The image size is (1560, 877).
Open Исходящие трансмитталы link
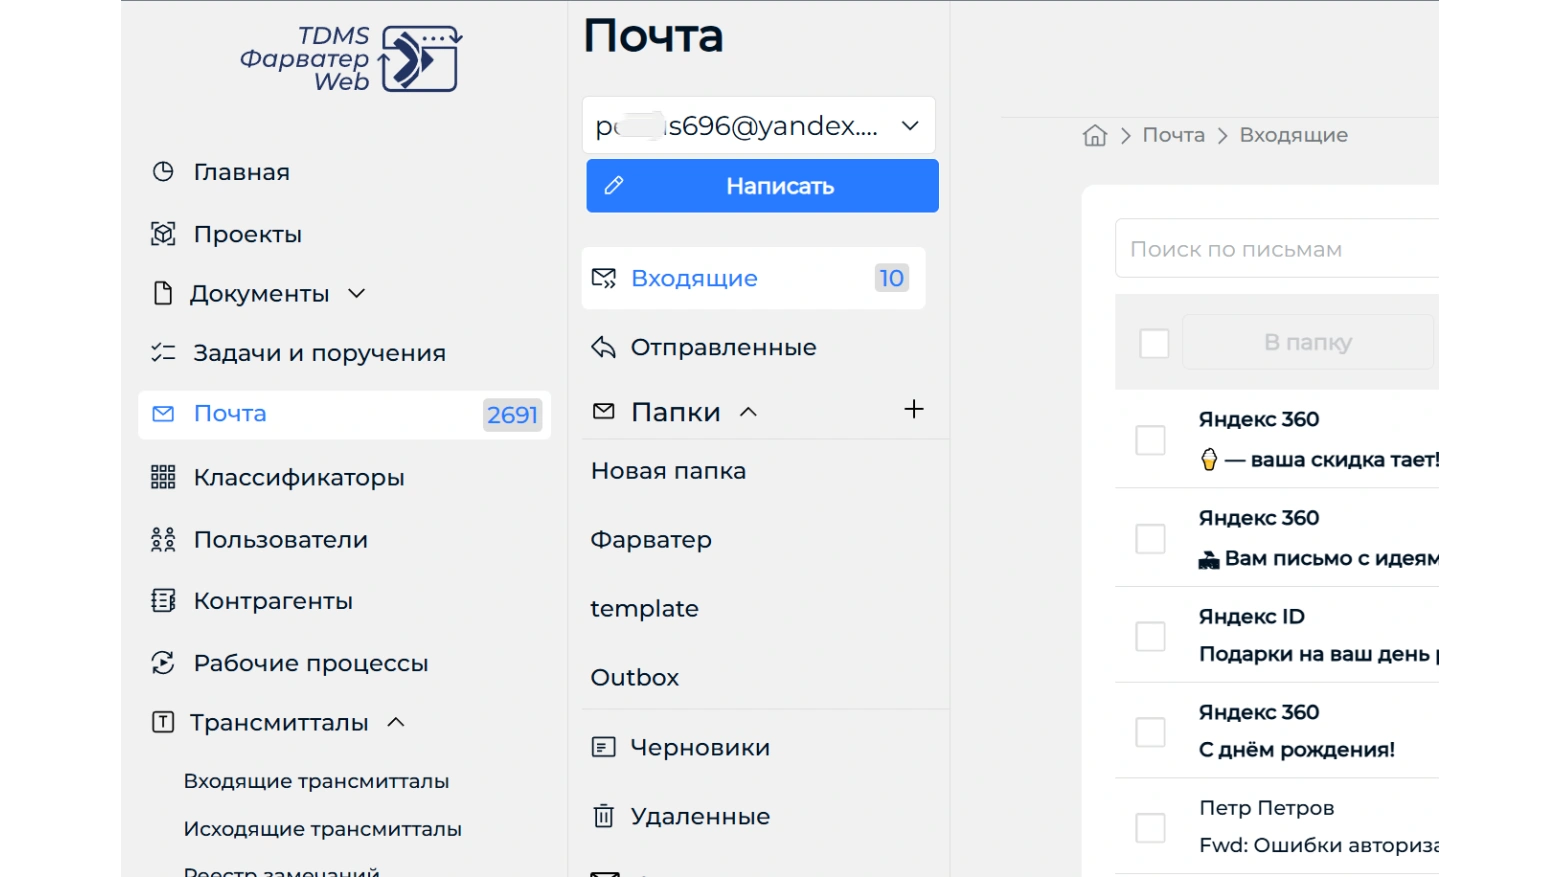(322, 829)
